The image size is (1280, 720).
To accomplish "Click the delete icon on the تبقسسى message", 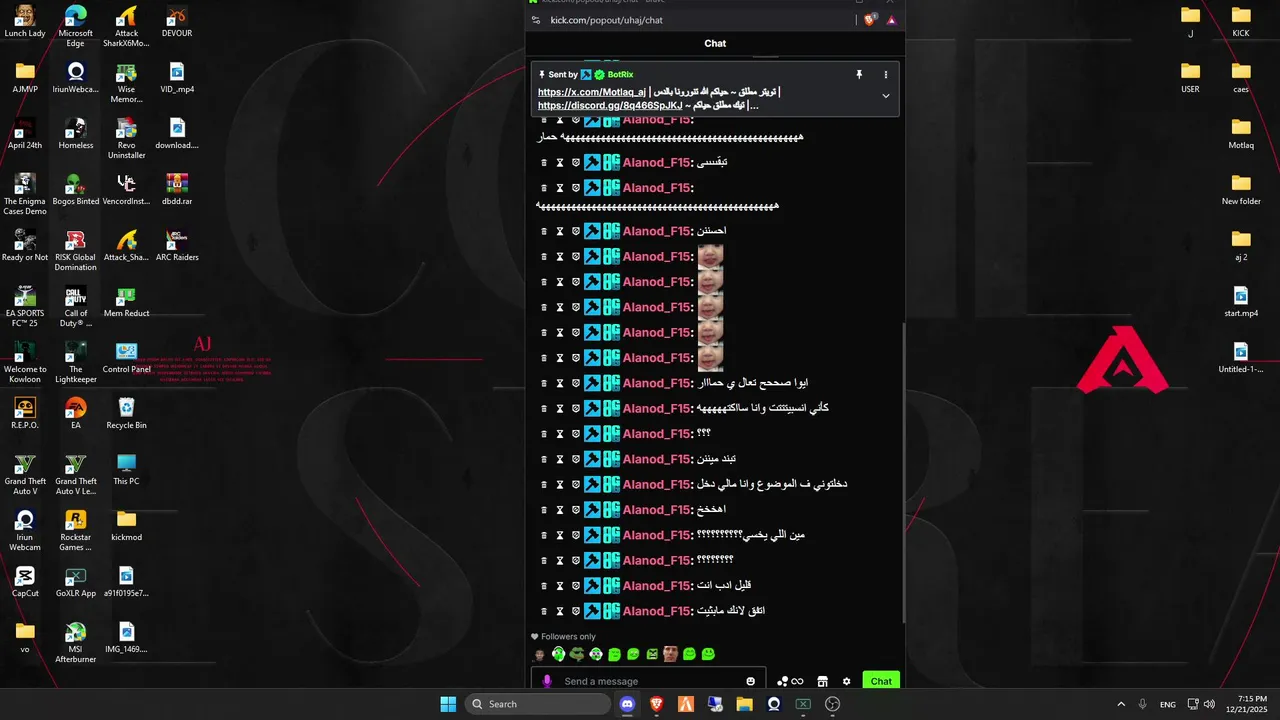I will [x=544, y=162].
